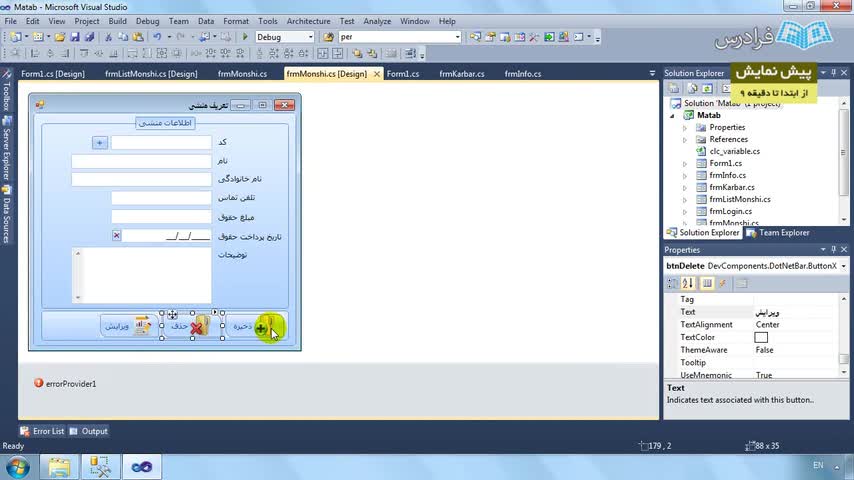
Task: Toggle Alphabetical sort in Properties panel
Action: click(688, 283)
